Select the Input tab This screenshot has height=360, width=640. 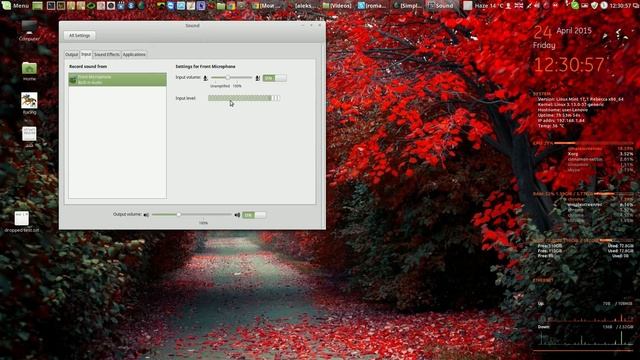click(x=86, y=54)
